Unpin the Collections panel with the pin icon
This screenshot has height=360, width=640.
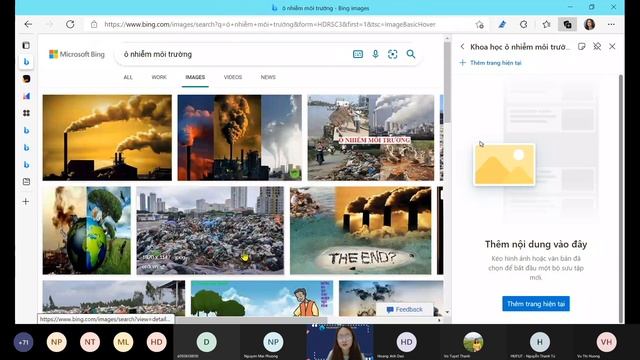(x=597, y=47)
